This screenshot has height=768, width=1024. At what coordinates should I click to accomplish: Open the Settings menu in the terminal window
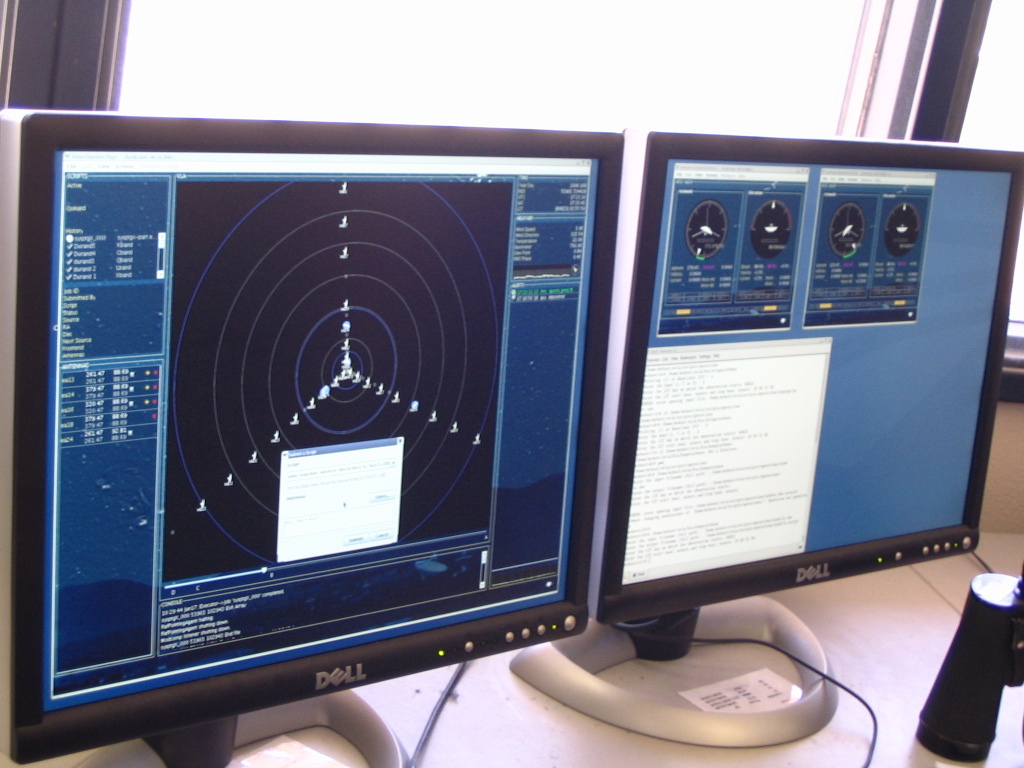tap(705, 357)
